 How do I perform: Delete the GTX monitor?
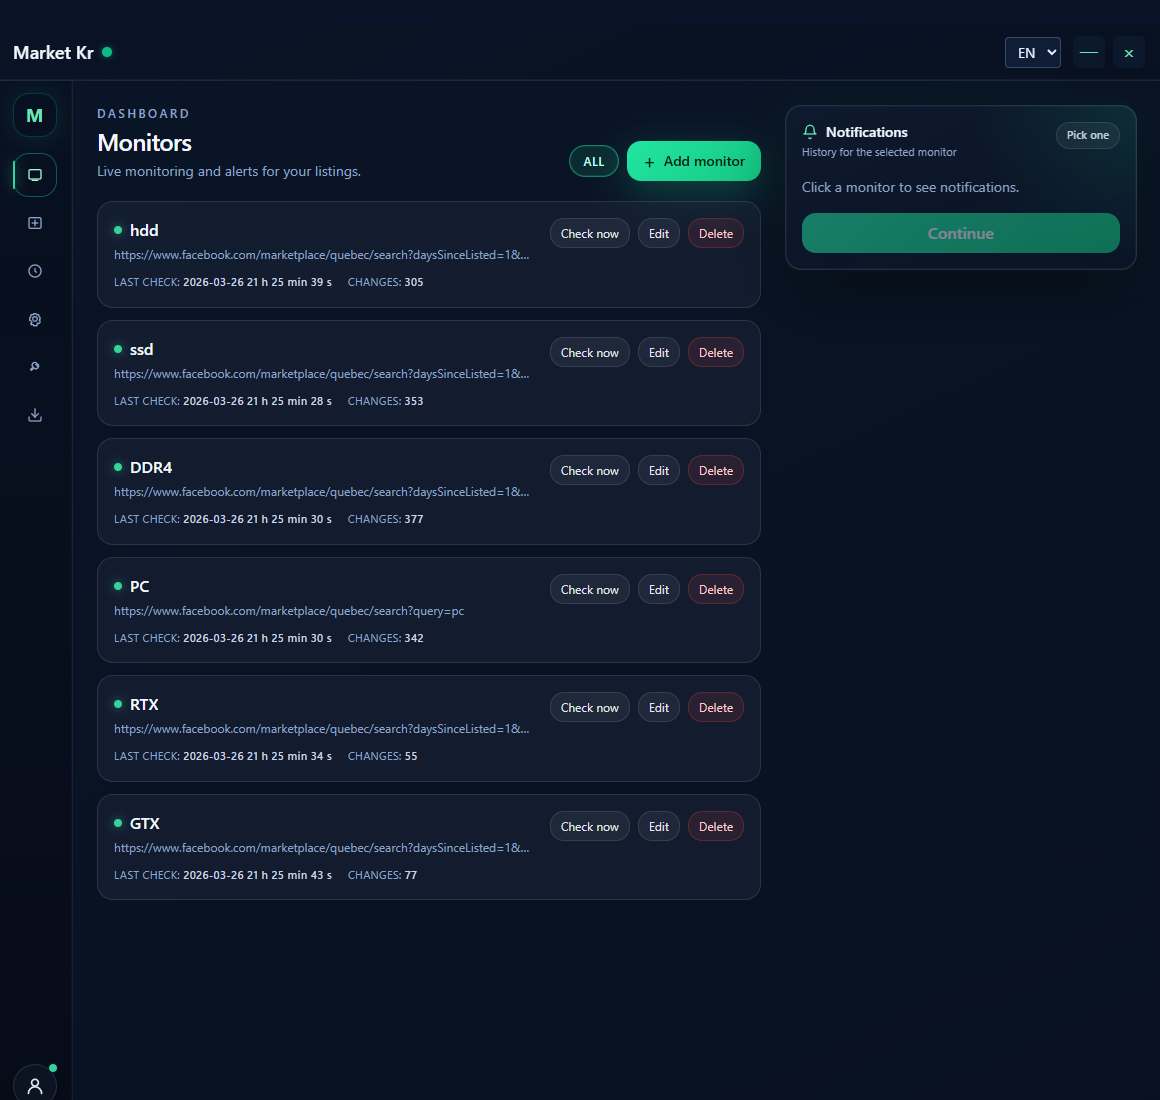click(715, 826)
